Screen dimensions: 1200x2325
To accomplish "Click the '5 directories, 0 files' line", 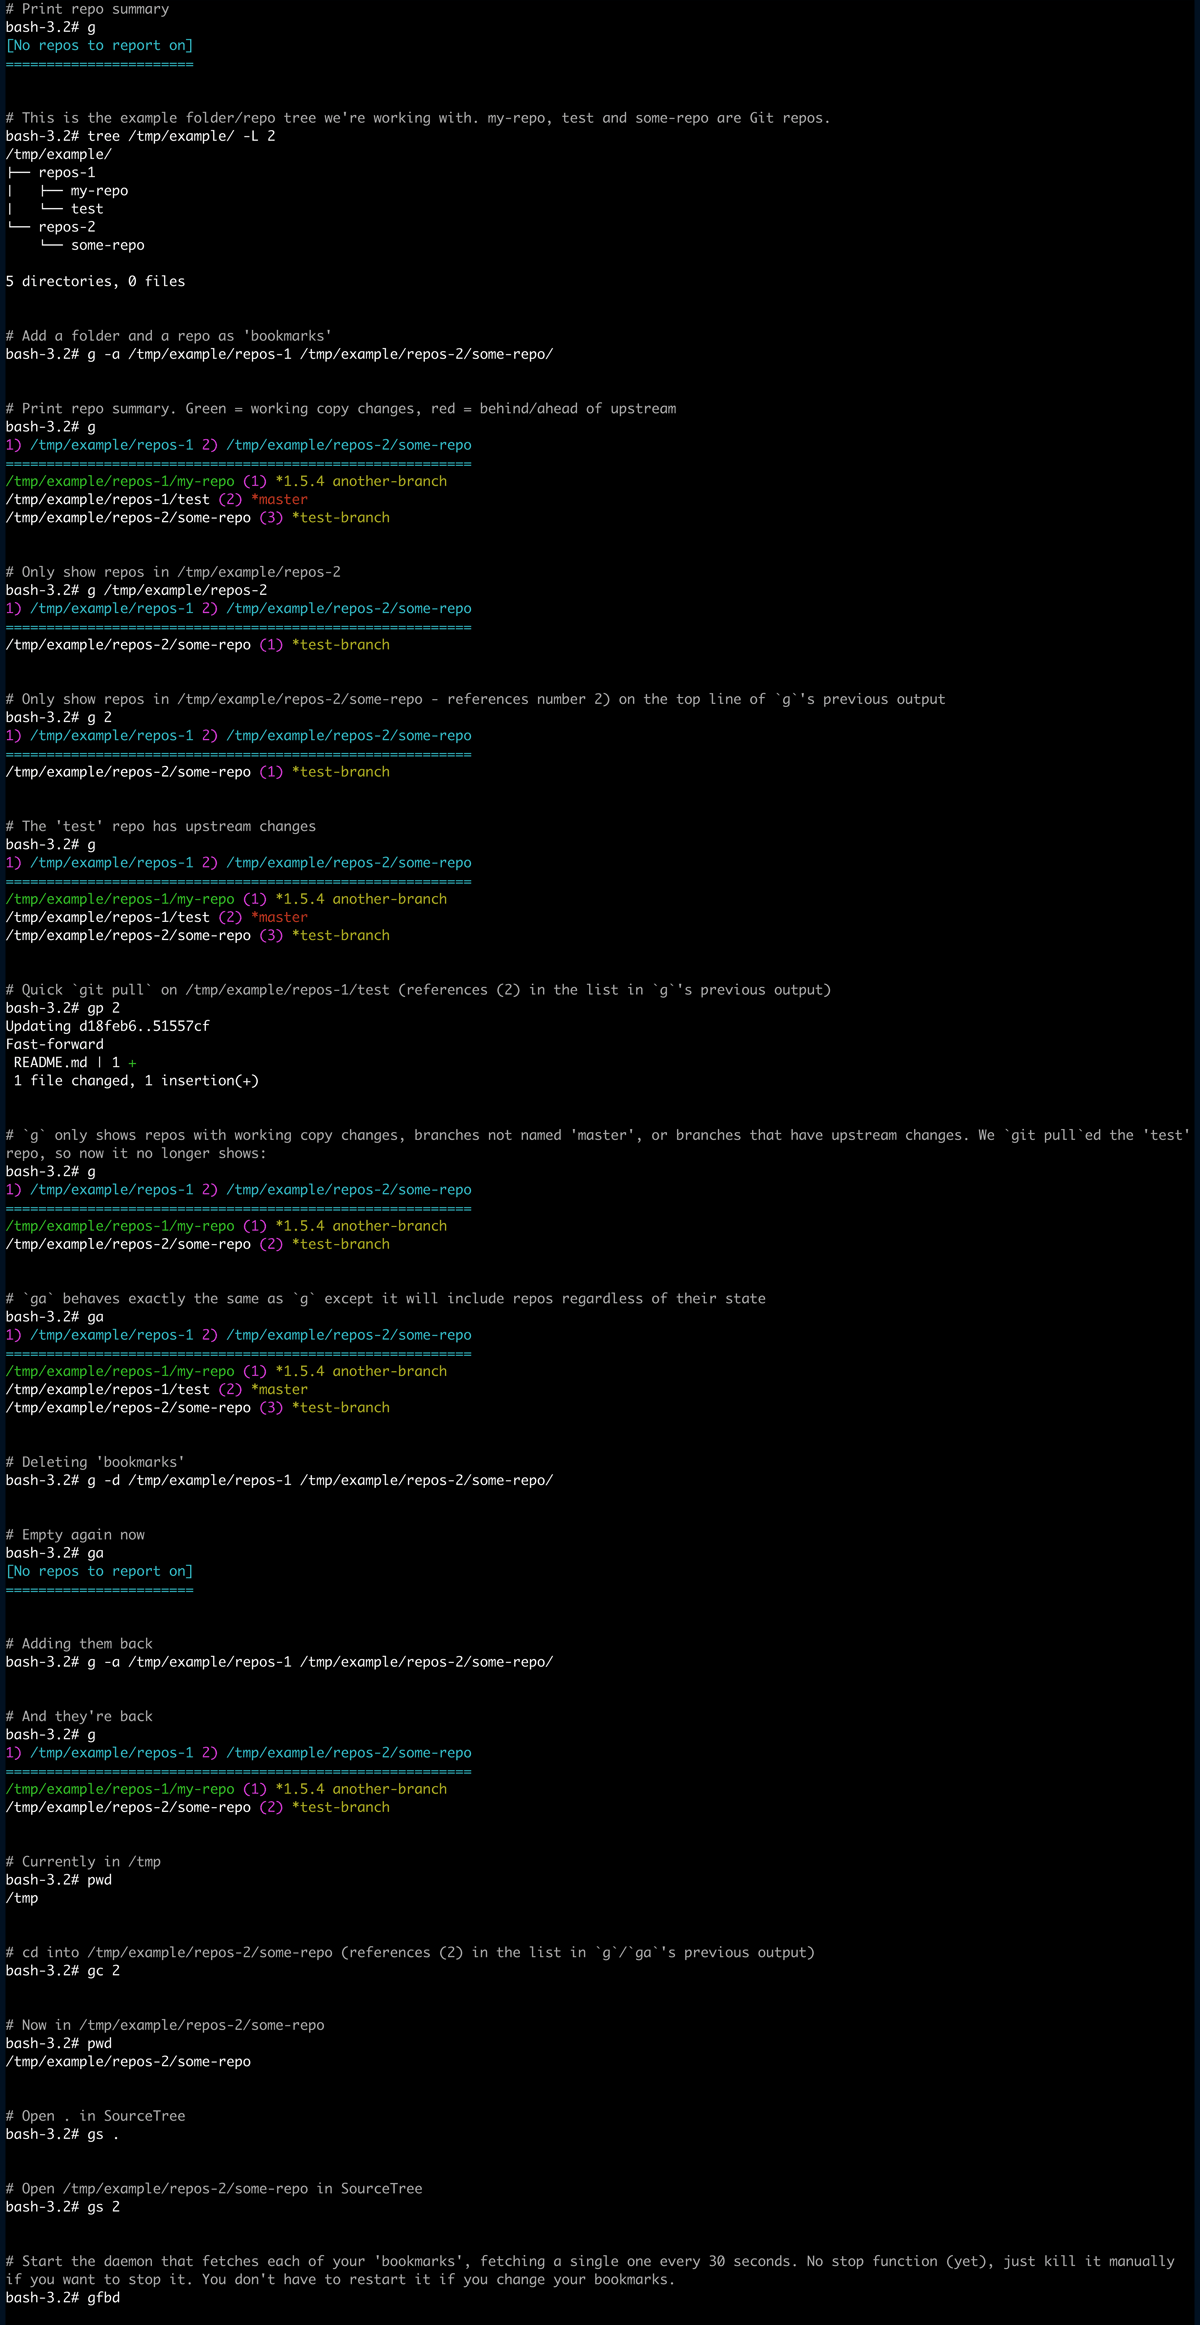I will tap(95, 281).
